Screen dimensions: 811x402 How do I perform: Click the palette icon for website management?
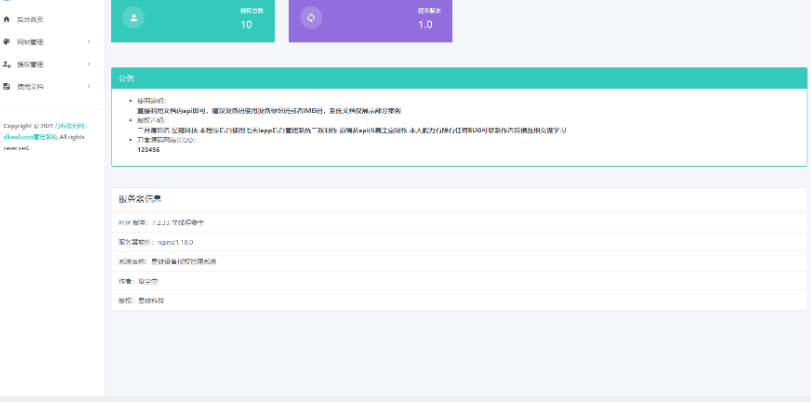click(7, 42)
